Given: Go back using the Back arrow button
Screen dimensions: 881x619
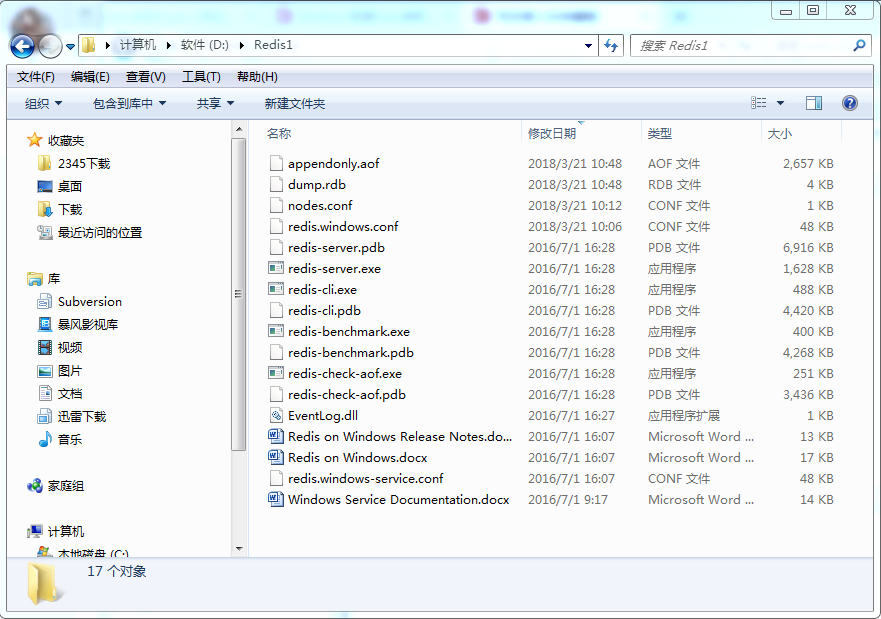Looking at the screenshot, I should pyautogui.click(x=22, y=46).
